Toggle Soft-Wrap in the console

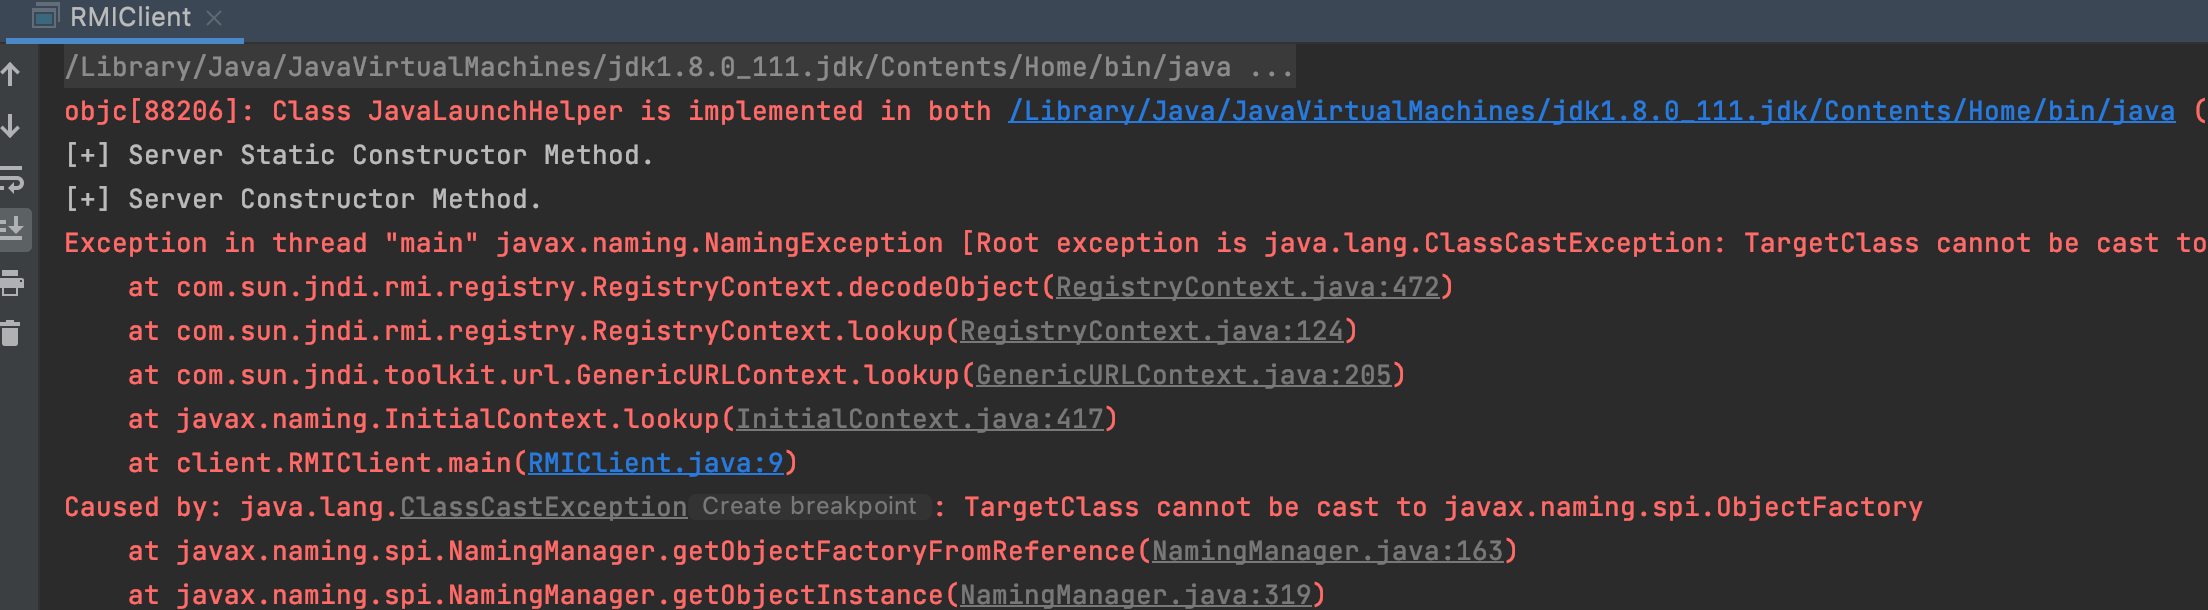(x=12, y=180)
